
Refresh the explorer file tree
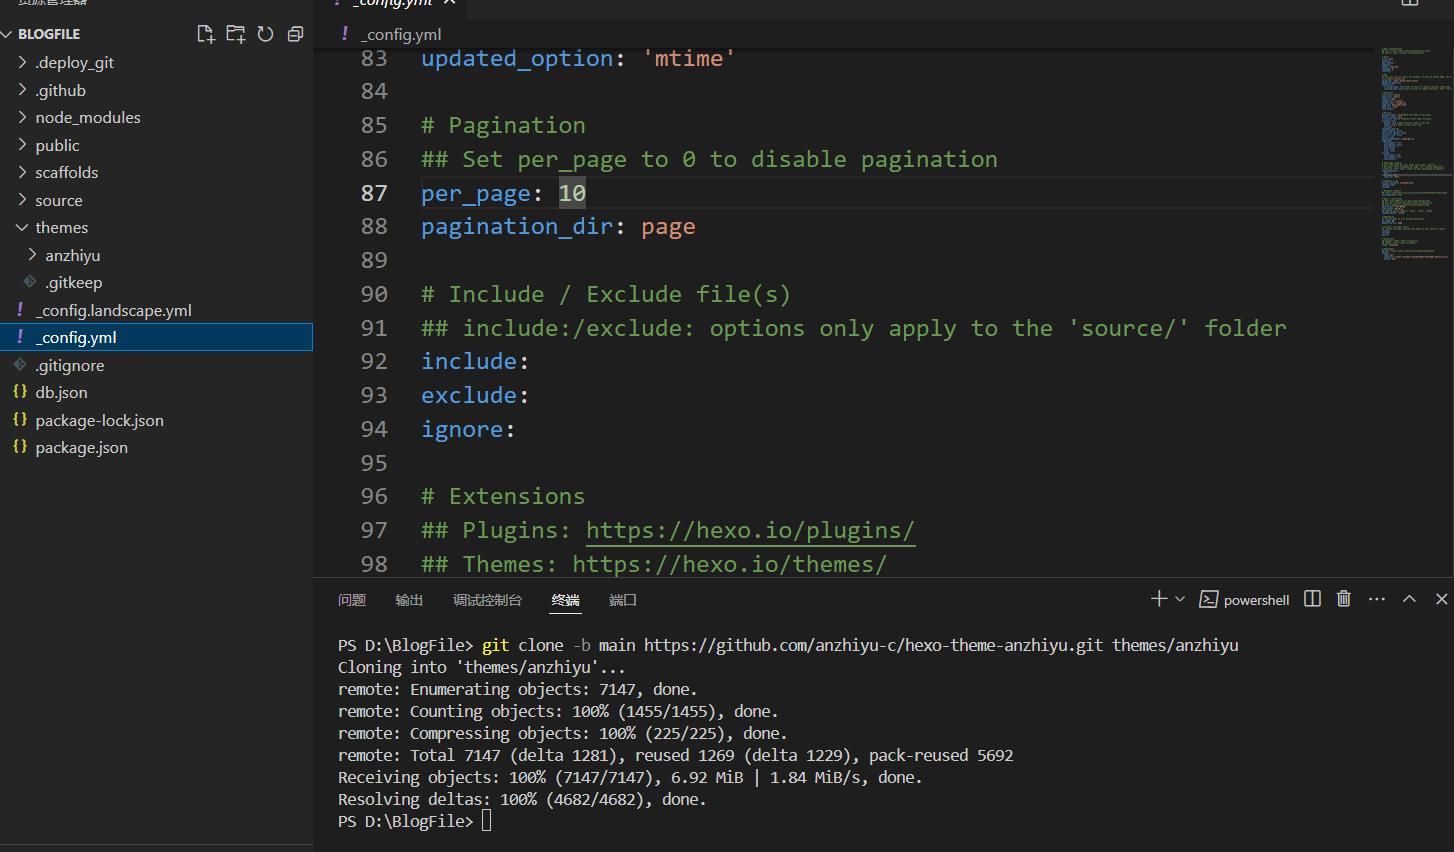[265, 34]
